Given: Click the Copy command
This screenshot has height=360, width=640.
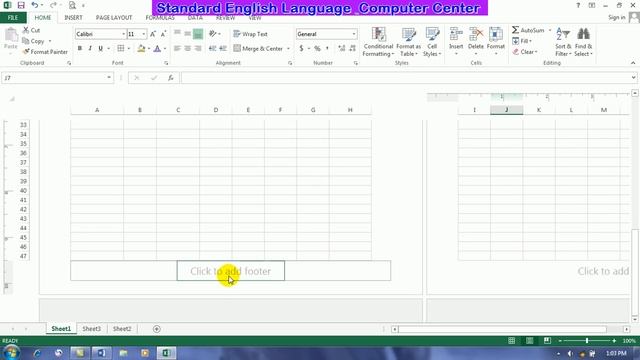Looking at the screenshot, I should 33,41.
